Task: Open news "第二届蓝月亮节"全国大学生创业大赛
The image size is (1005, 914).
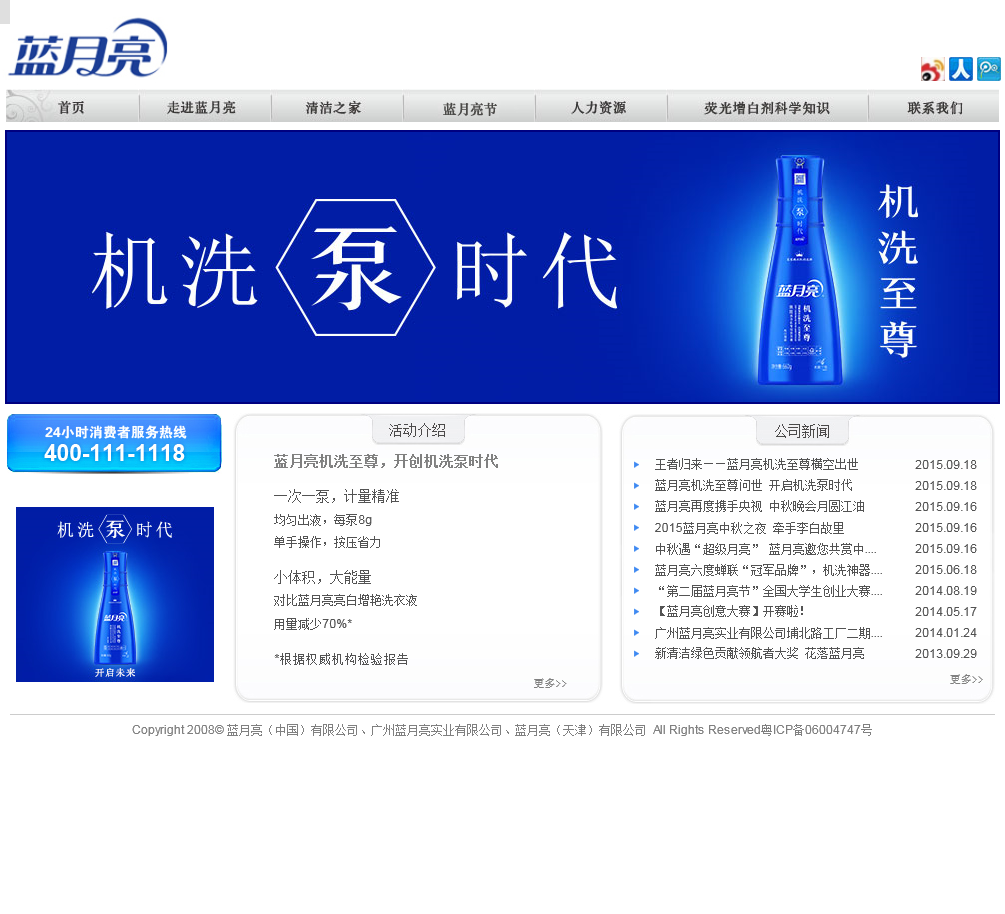Action: pos(768,591)
